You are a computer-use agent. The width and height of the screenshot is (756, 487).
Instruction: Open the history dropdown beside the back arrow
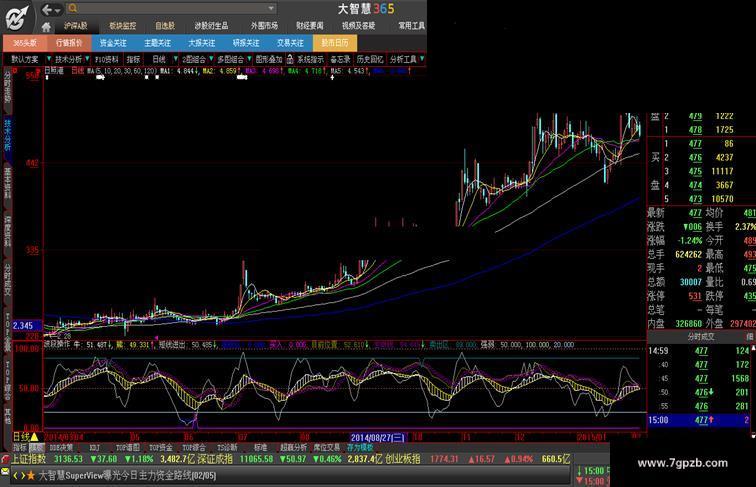click(57, 10)
